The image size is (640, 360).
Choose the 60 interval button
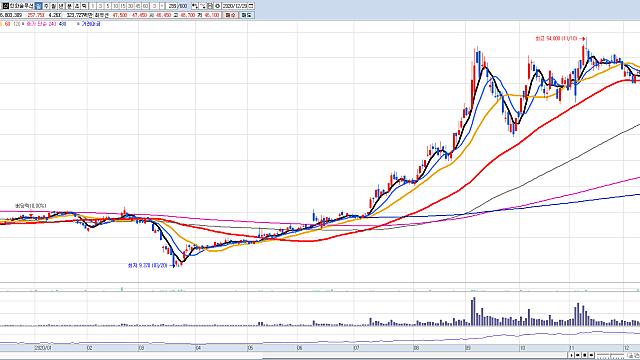(x=145, y=6)
